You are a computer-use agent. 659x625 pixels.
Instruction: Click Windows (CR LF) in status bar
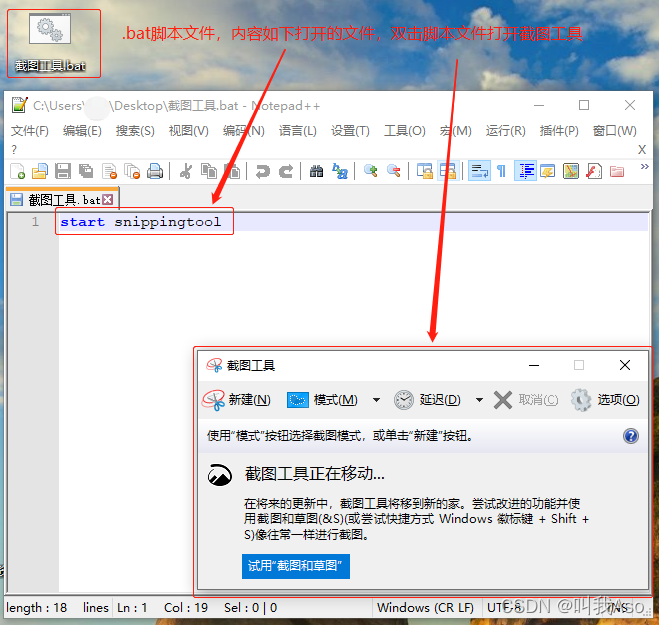pyautogui.click(x=425, y=608)
